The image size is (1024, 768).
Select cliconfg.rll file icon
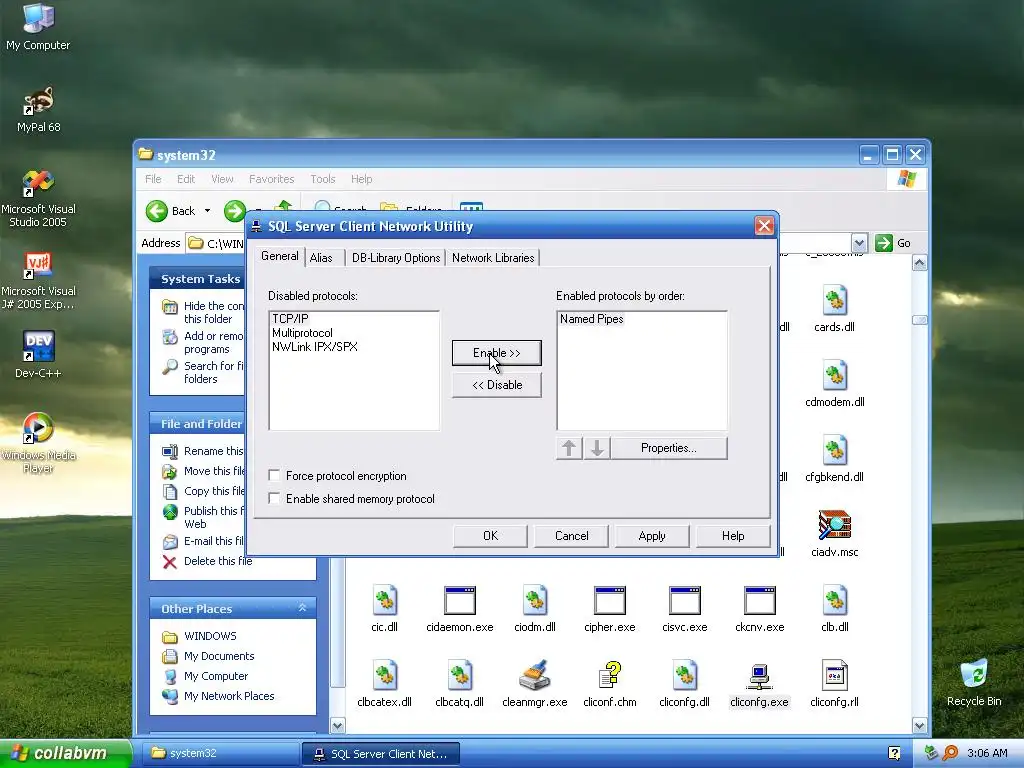coord(835,684)
